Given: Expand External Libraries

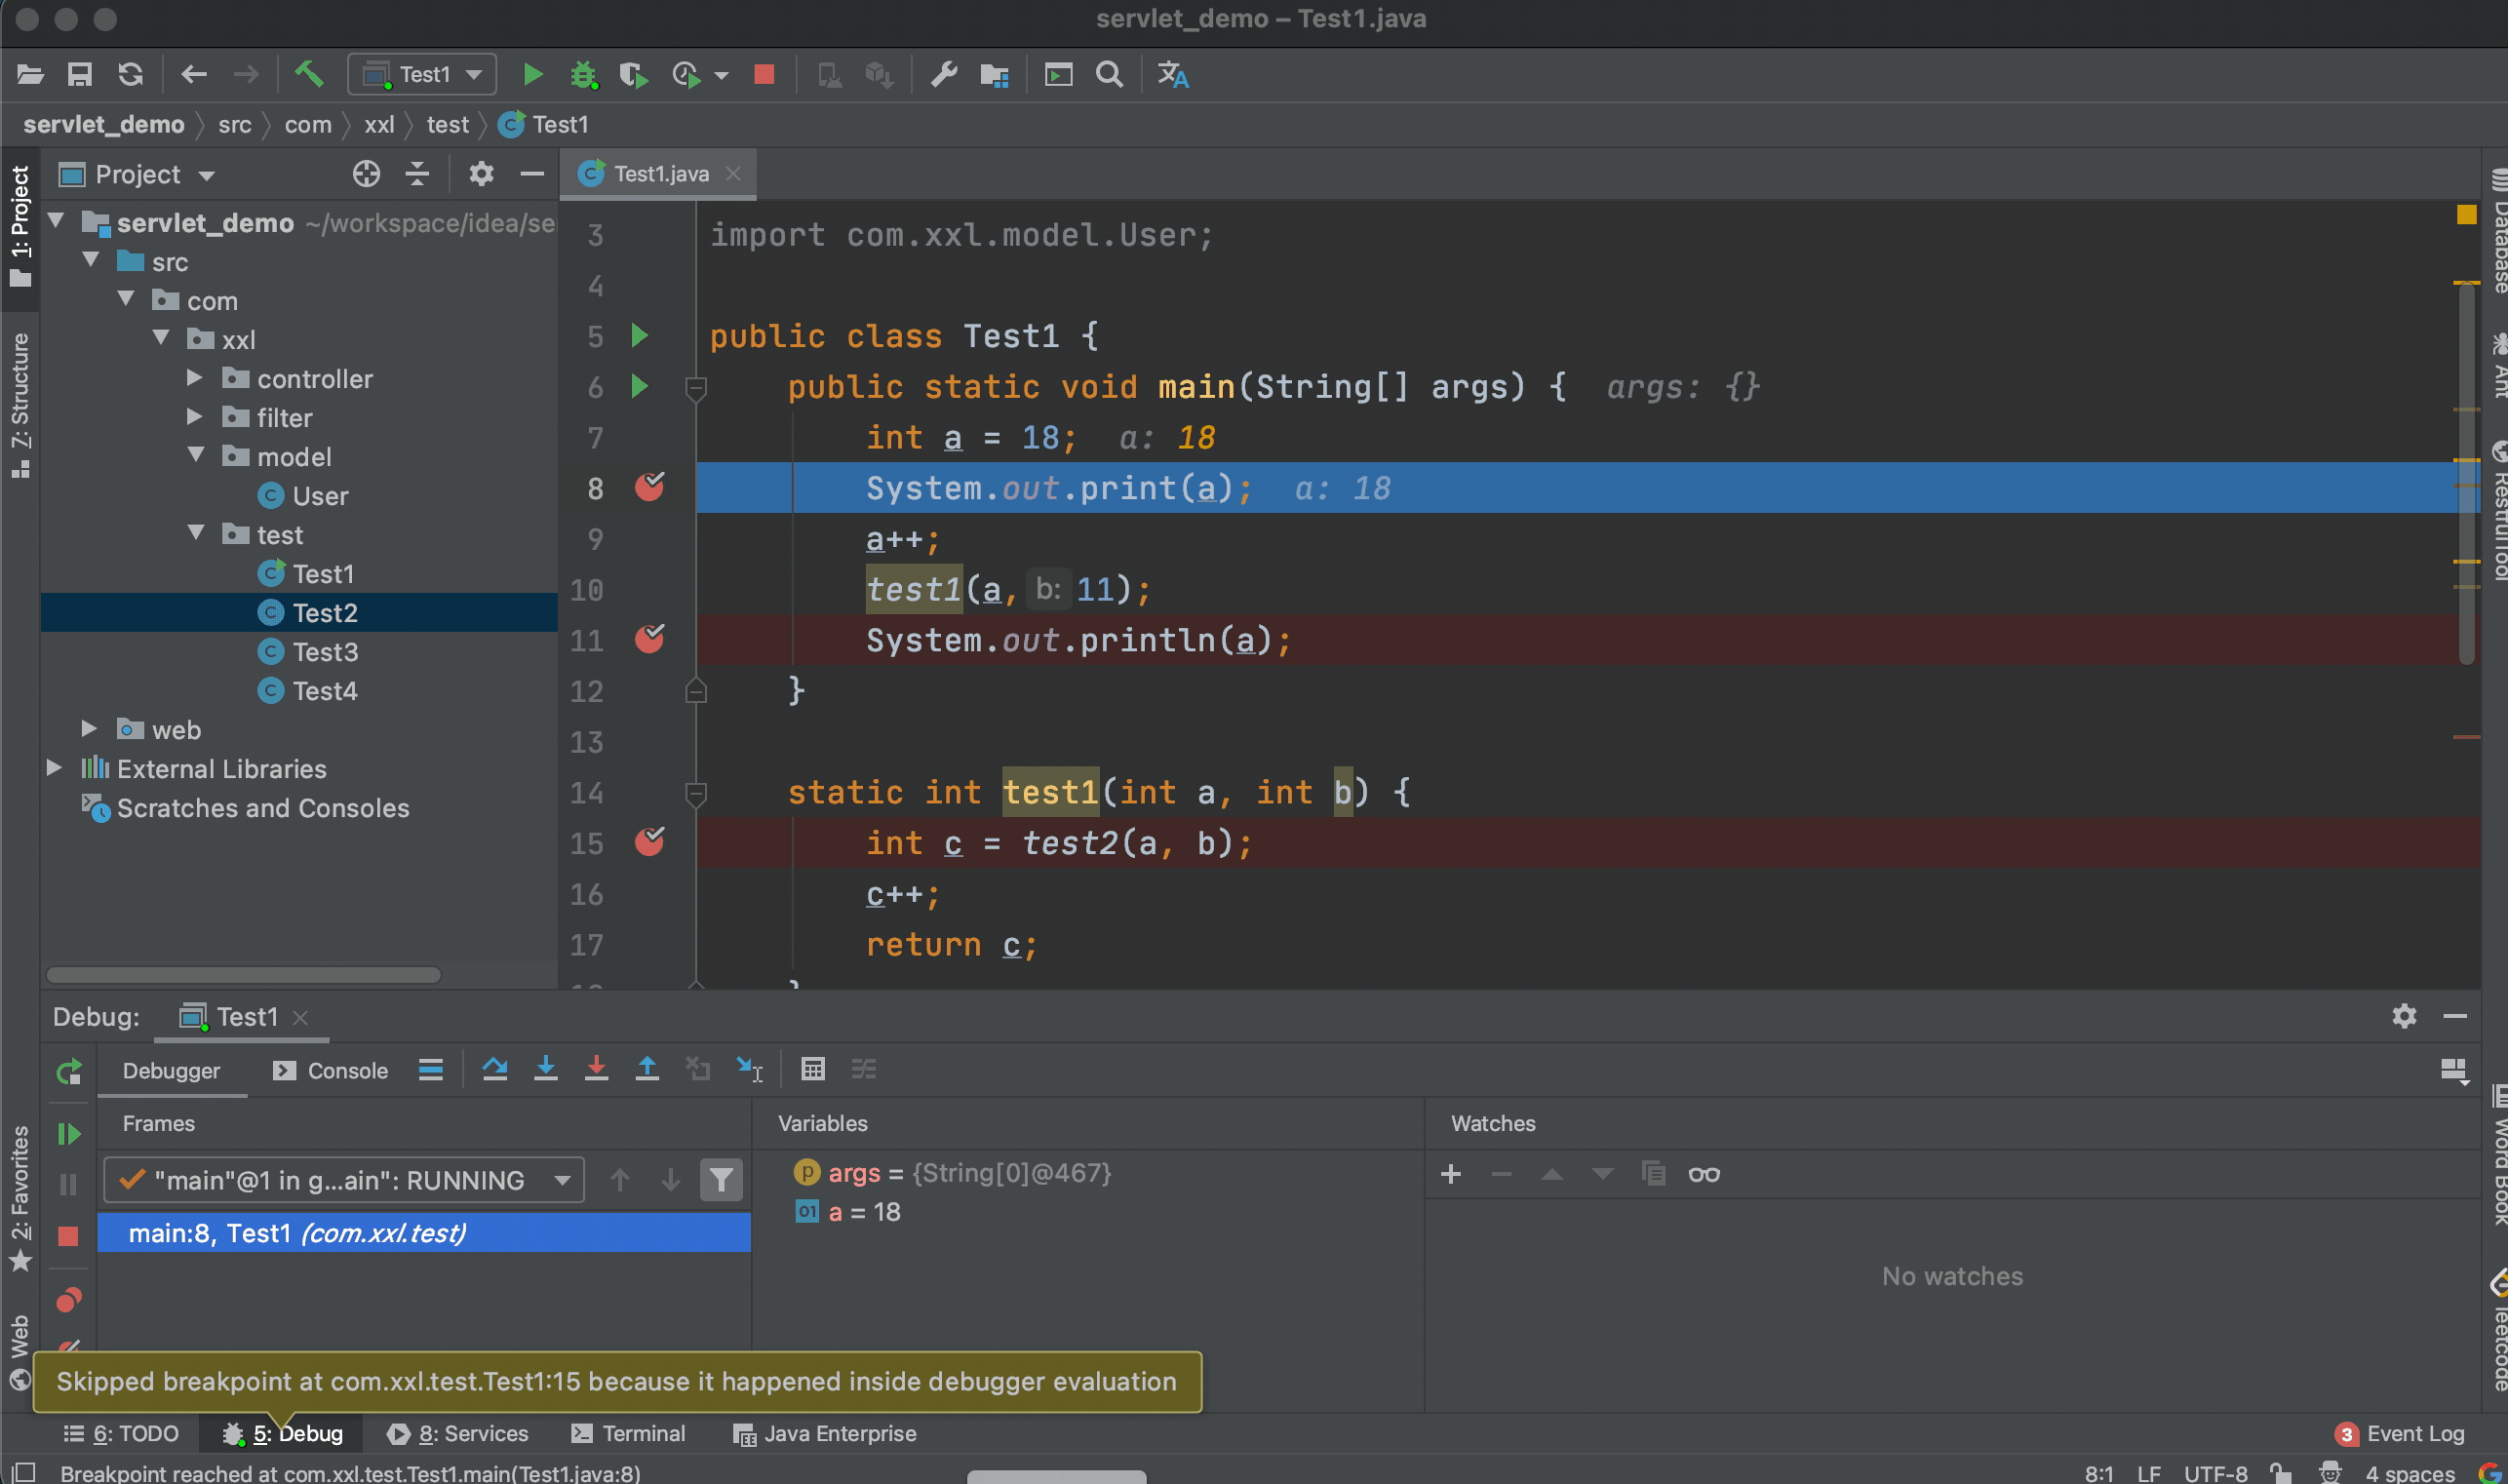Looking at the screenshot, I should [54, 768].
